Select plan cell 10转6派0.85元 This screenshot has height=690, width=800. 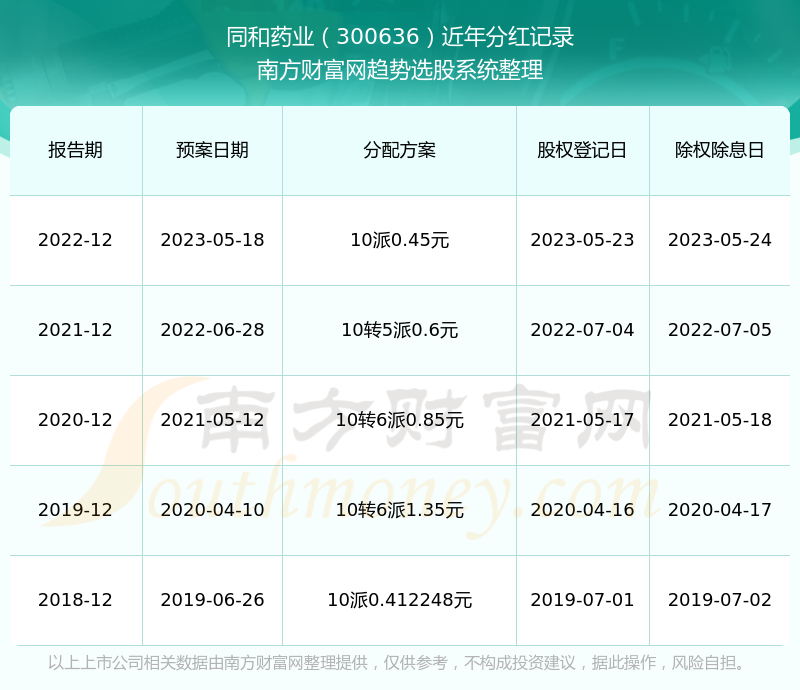399,420
